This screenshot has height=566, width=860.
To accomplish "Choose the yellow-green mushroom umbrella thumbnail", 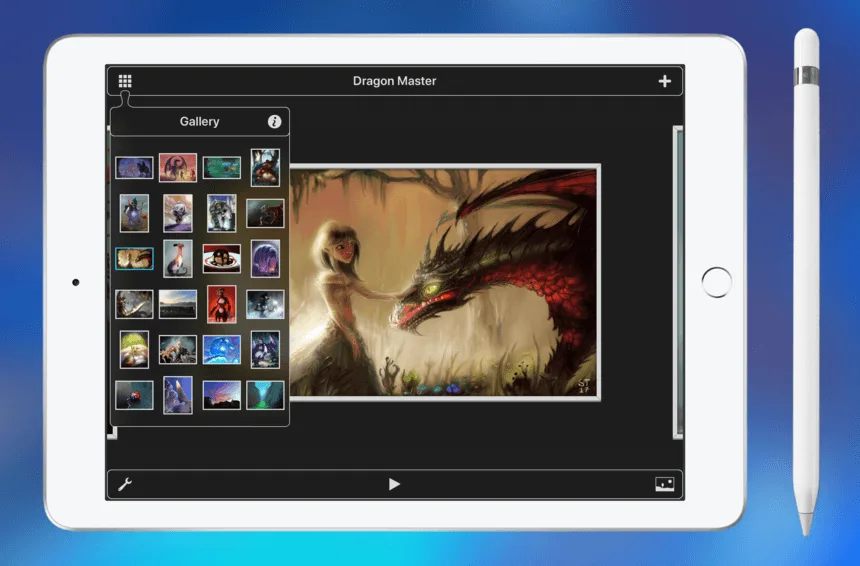I will click(x=134, y=350).
